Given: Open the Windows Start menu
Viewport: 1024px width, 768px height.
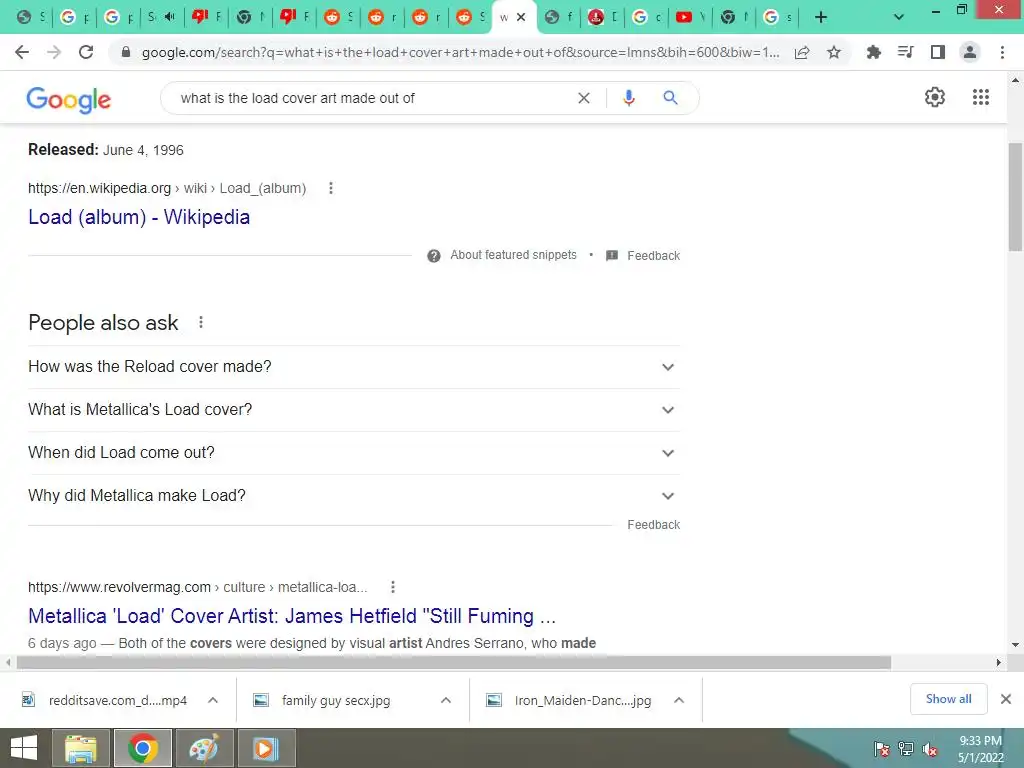Looking at the screenshot, I should pos(24,748).
